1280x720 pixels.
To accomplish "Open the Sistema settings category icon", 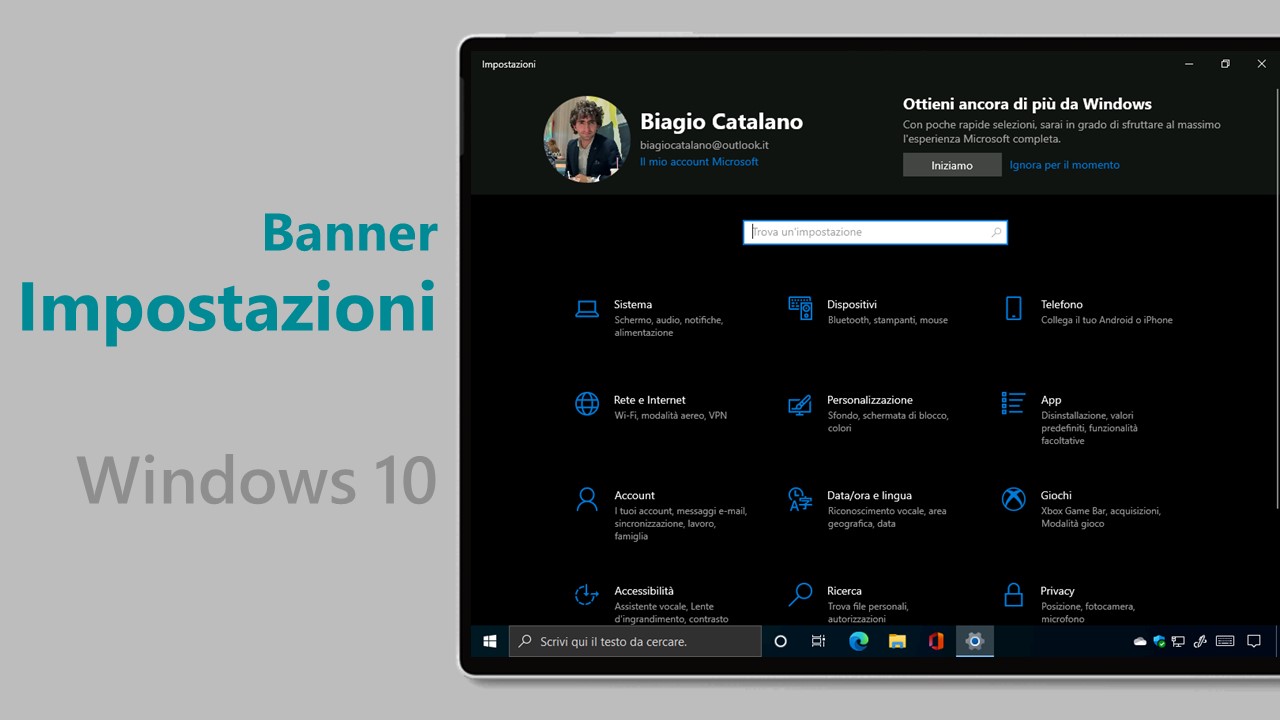I will pyautogui.click(x=587, y=309).
